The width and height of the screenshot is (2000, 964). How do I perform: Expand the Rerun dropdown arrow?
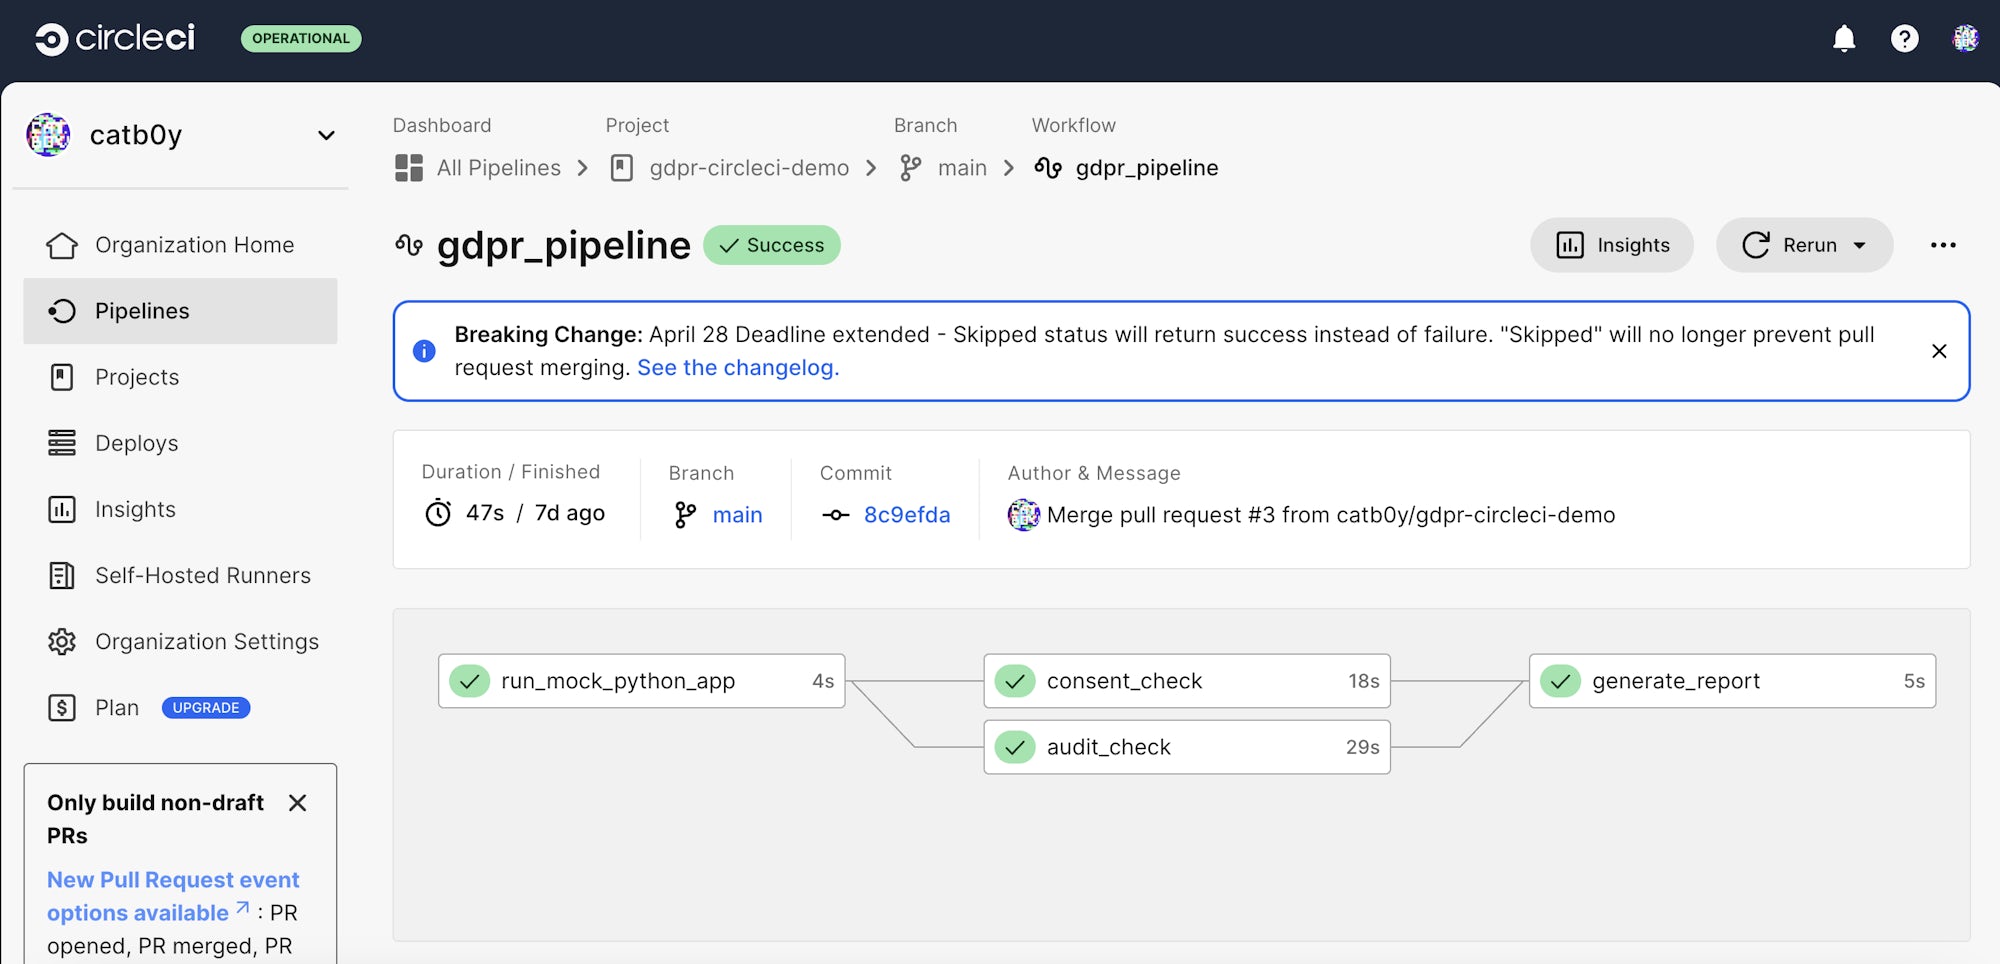pyautogui.click(x=1860, y=245)
